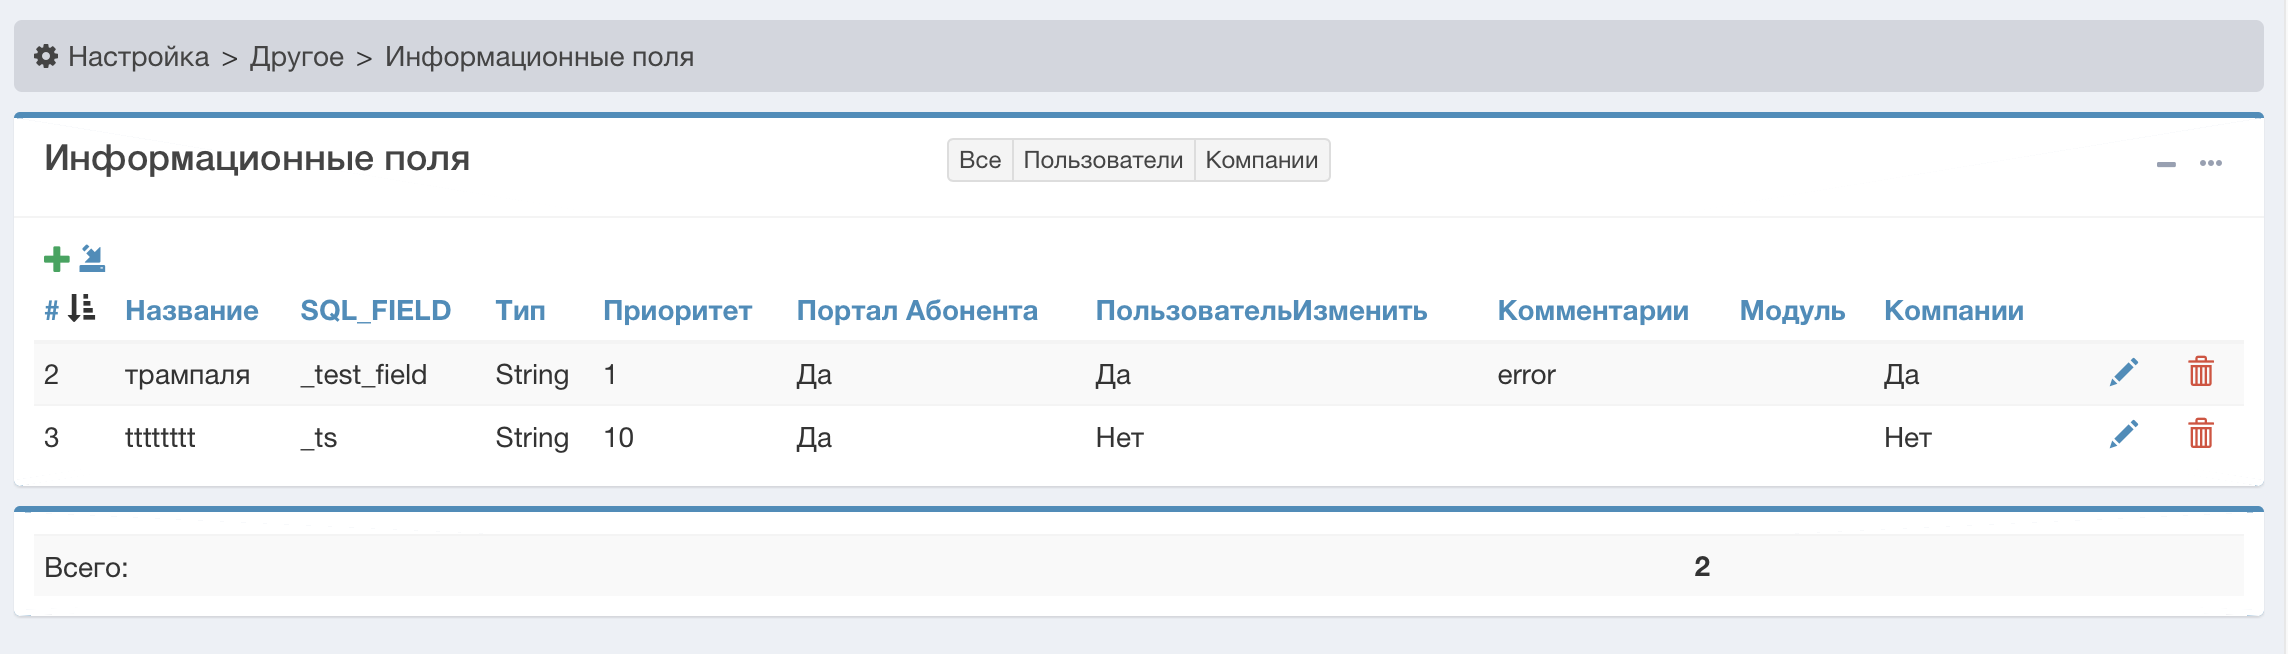Screen dimensions: 2288x654
Task: Sort by the Комментарии column header
Action: point(1592,311)
